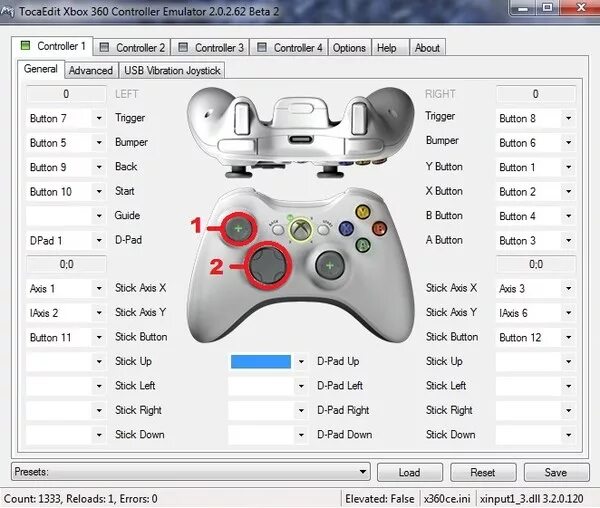Screen dimensions: 600x508
Task: Click the green status icon on Controller 1 tab
Action: [x=25, y=46]
